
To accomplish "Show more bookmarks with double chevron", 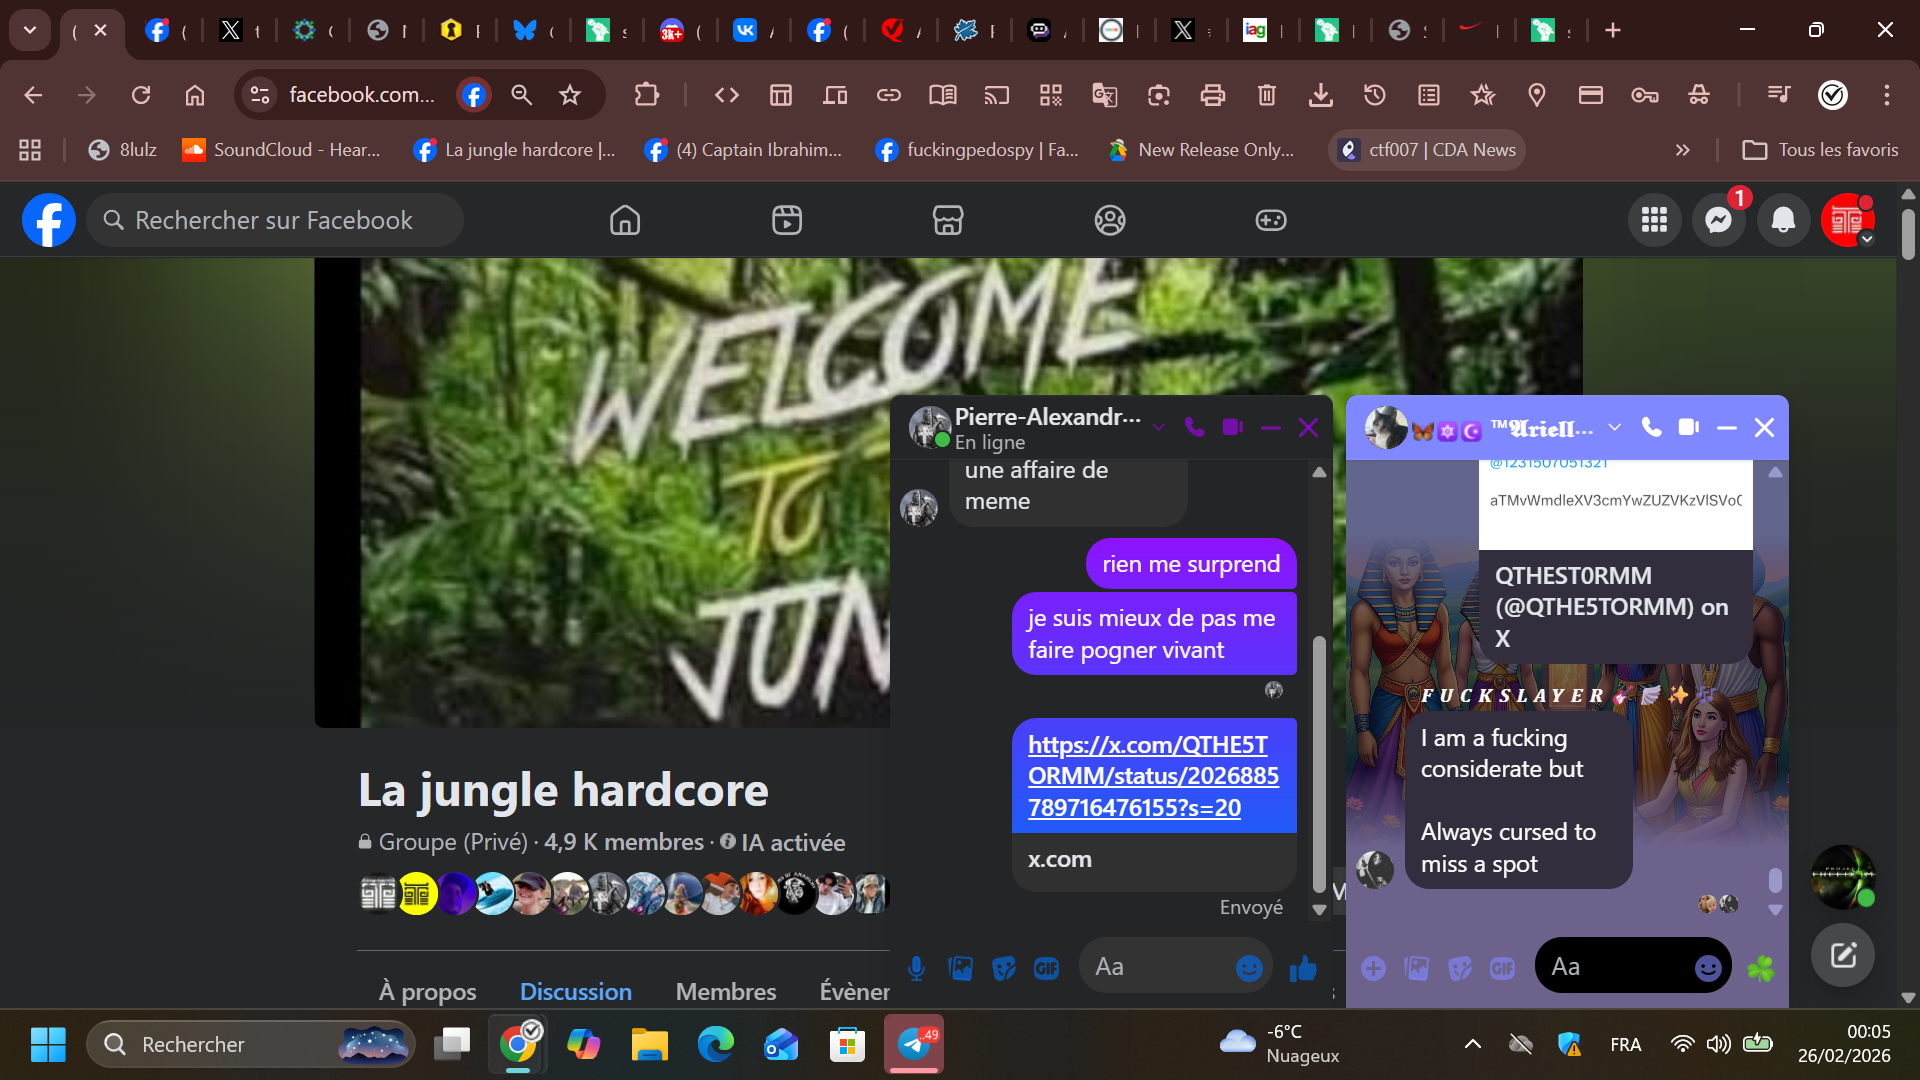I will click(x=1682, y=150).
